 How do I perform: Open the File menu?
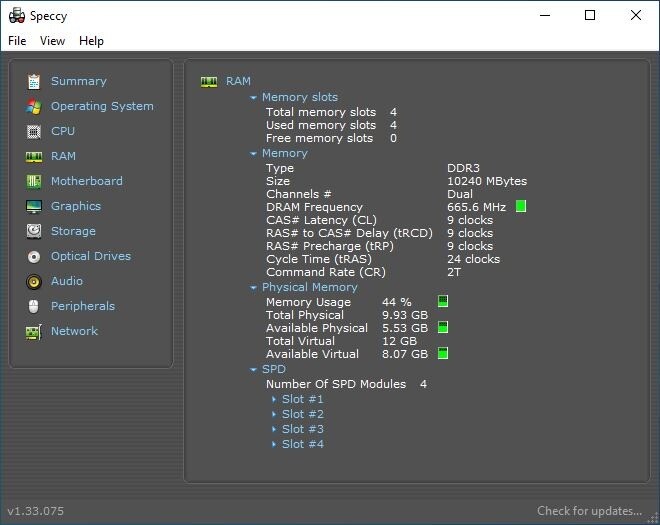click(x=17, y=41)
